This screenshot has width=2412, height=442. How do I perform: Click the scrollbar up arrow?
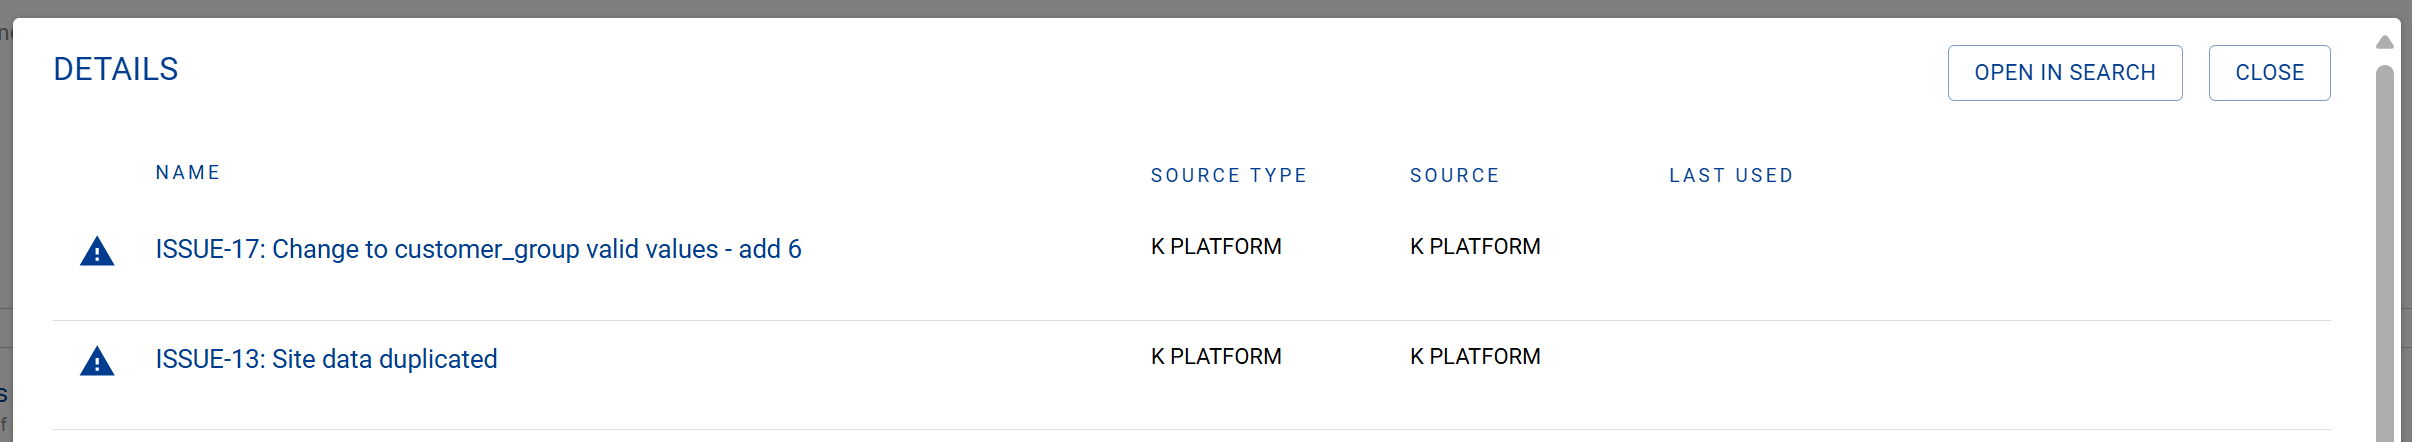coord(2385,42)
